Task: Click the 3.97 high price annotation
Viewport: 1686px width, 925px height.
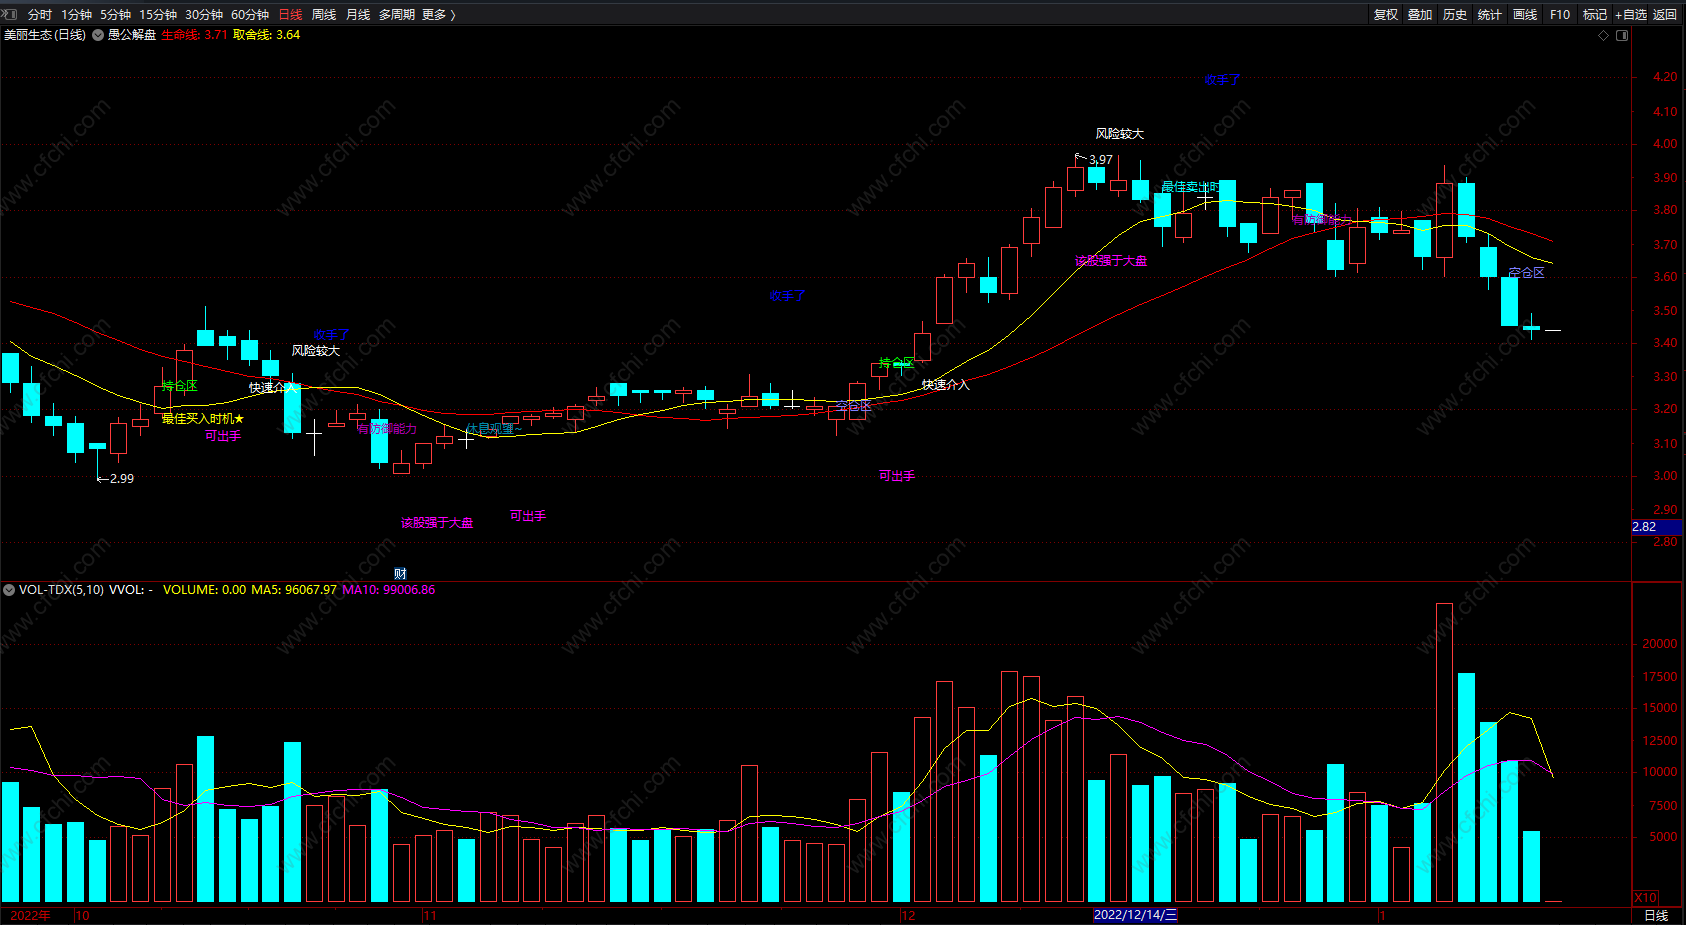Action: coord(1100,160)
